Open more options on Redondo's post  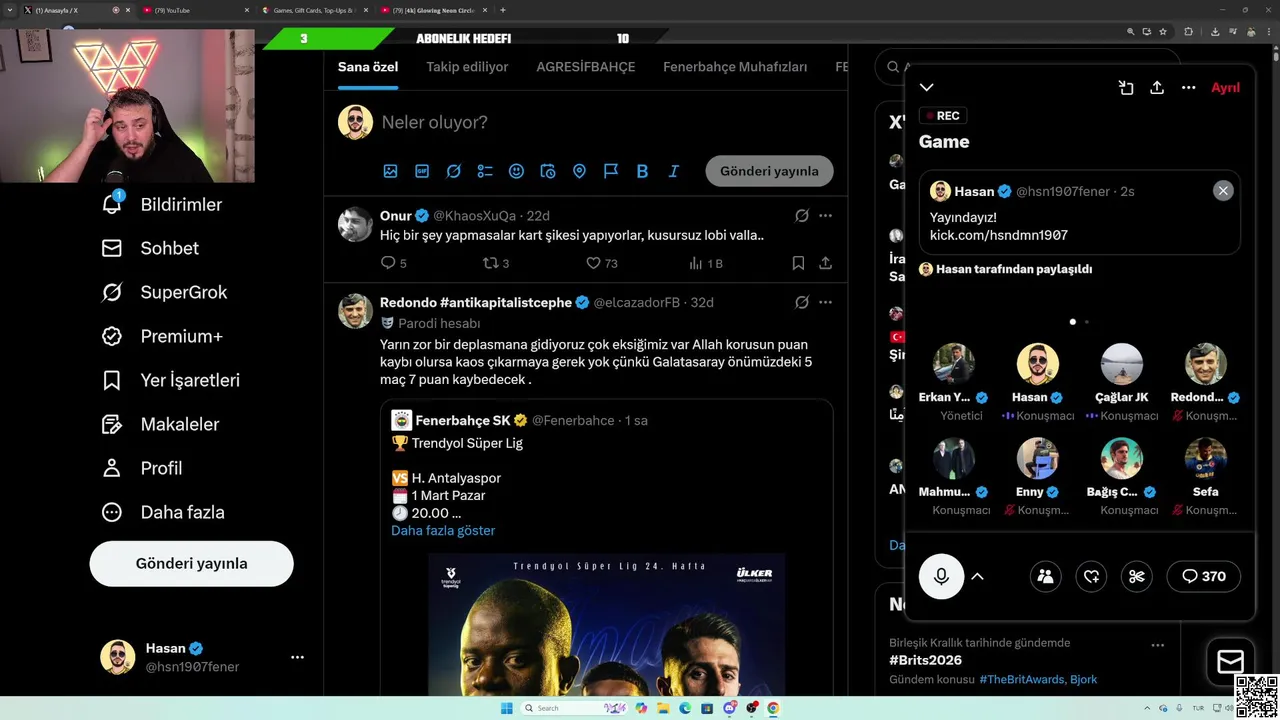pos(825,302)
